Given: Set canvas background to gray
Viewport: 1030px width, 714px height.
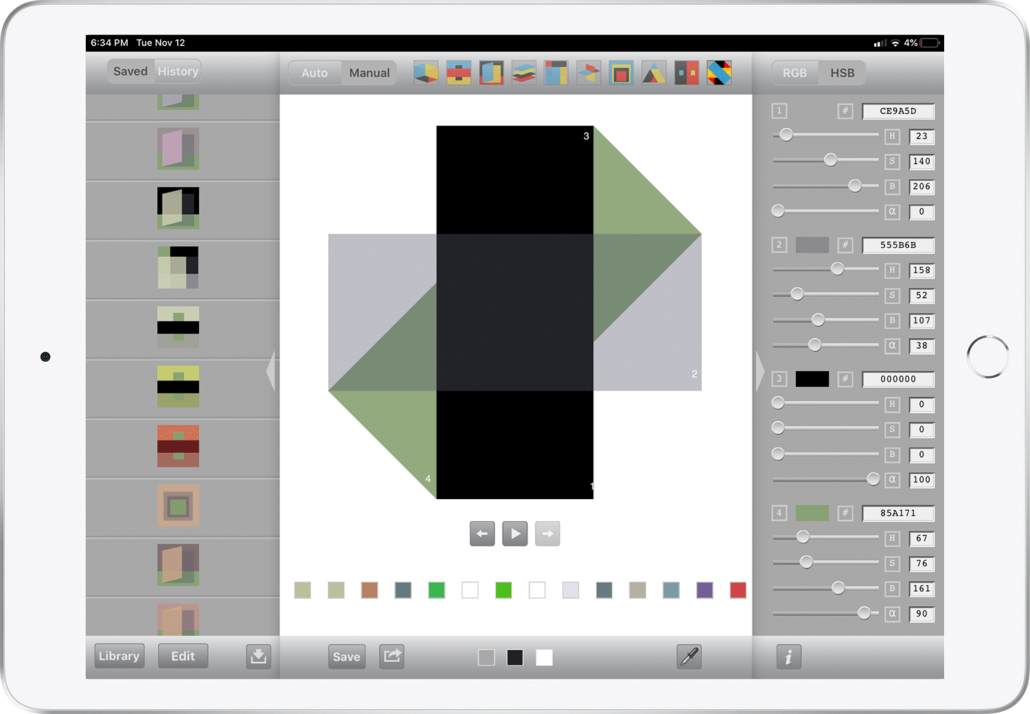Looking at the screenshot, I should (486, 657).
